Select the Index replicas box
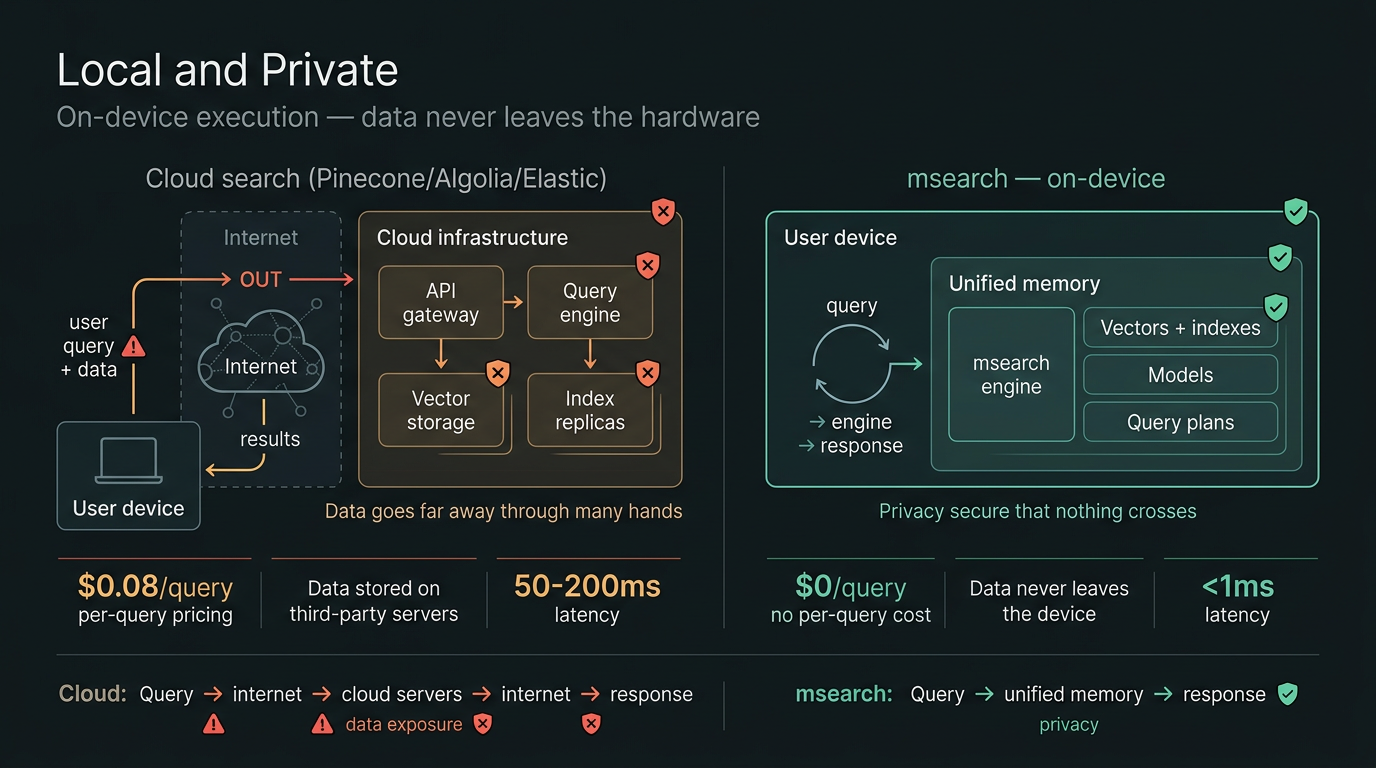The width and height of the screenshot is (1376, 768). tap(590, 410)
